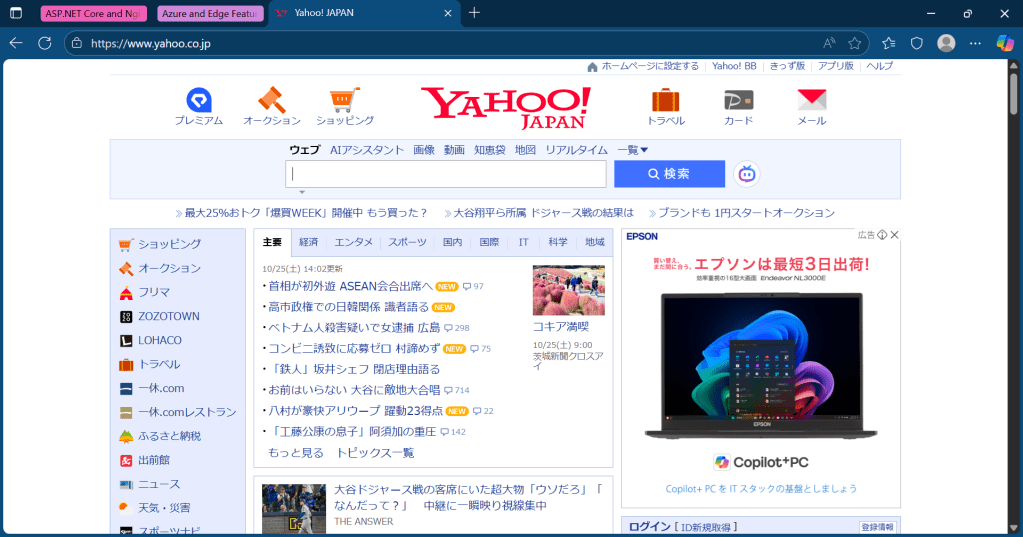Open the コキア満喫 news thumbnail

[568, 290]
